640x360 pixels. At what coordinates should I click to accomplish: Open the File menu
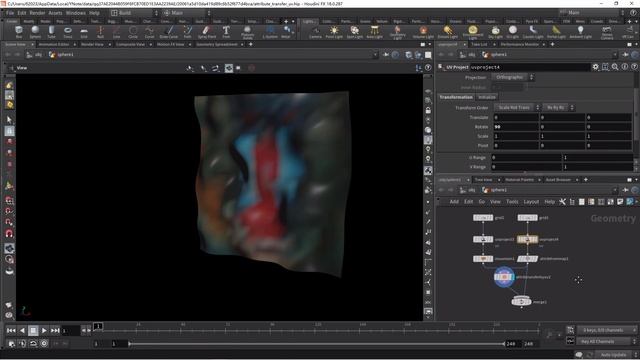[x=10, y=13]
